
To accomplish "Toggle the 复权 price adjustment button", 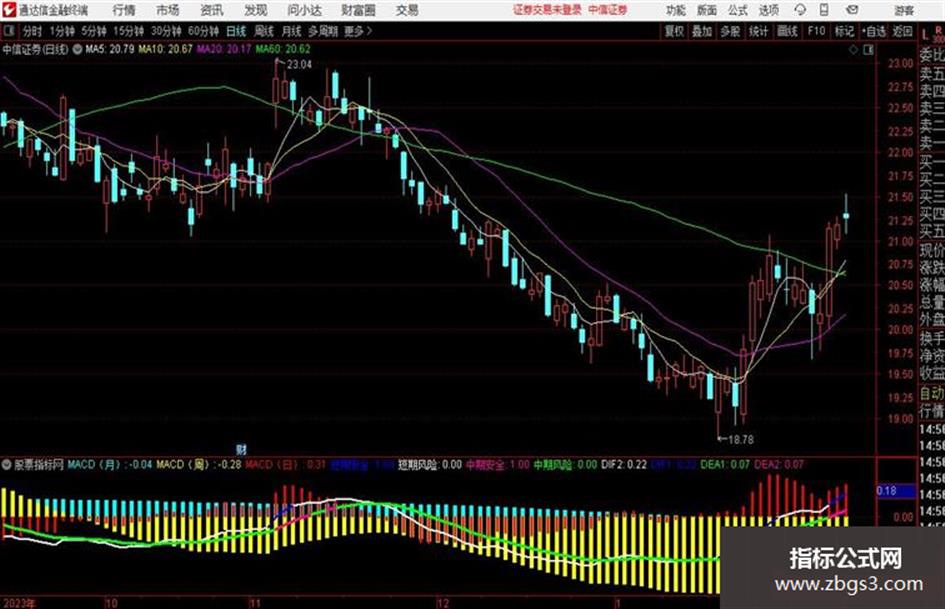I will click(674, 31).
